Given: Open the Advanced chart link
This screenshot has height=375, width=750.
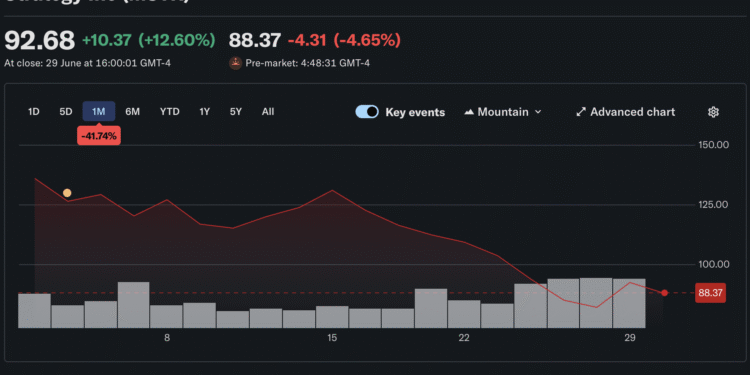Looking at the screenshot, I should click(626, 112).
